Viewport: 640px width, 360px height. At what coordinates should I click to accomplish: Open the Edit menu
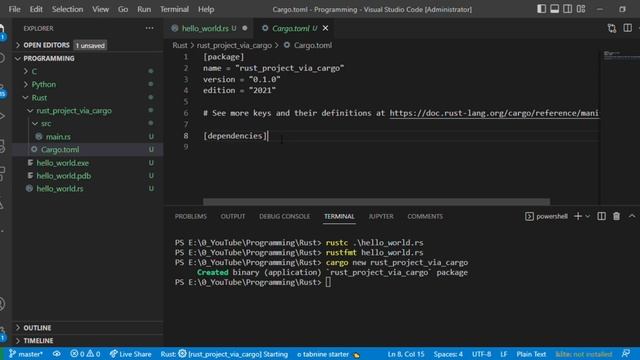(x=36, y=9)
